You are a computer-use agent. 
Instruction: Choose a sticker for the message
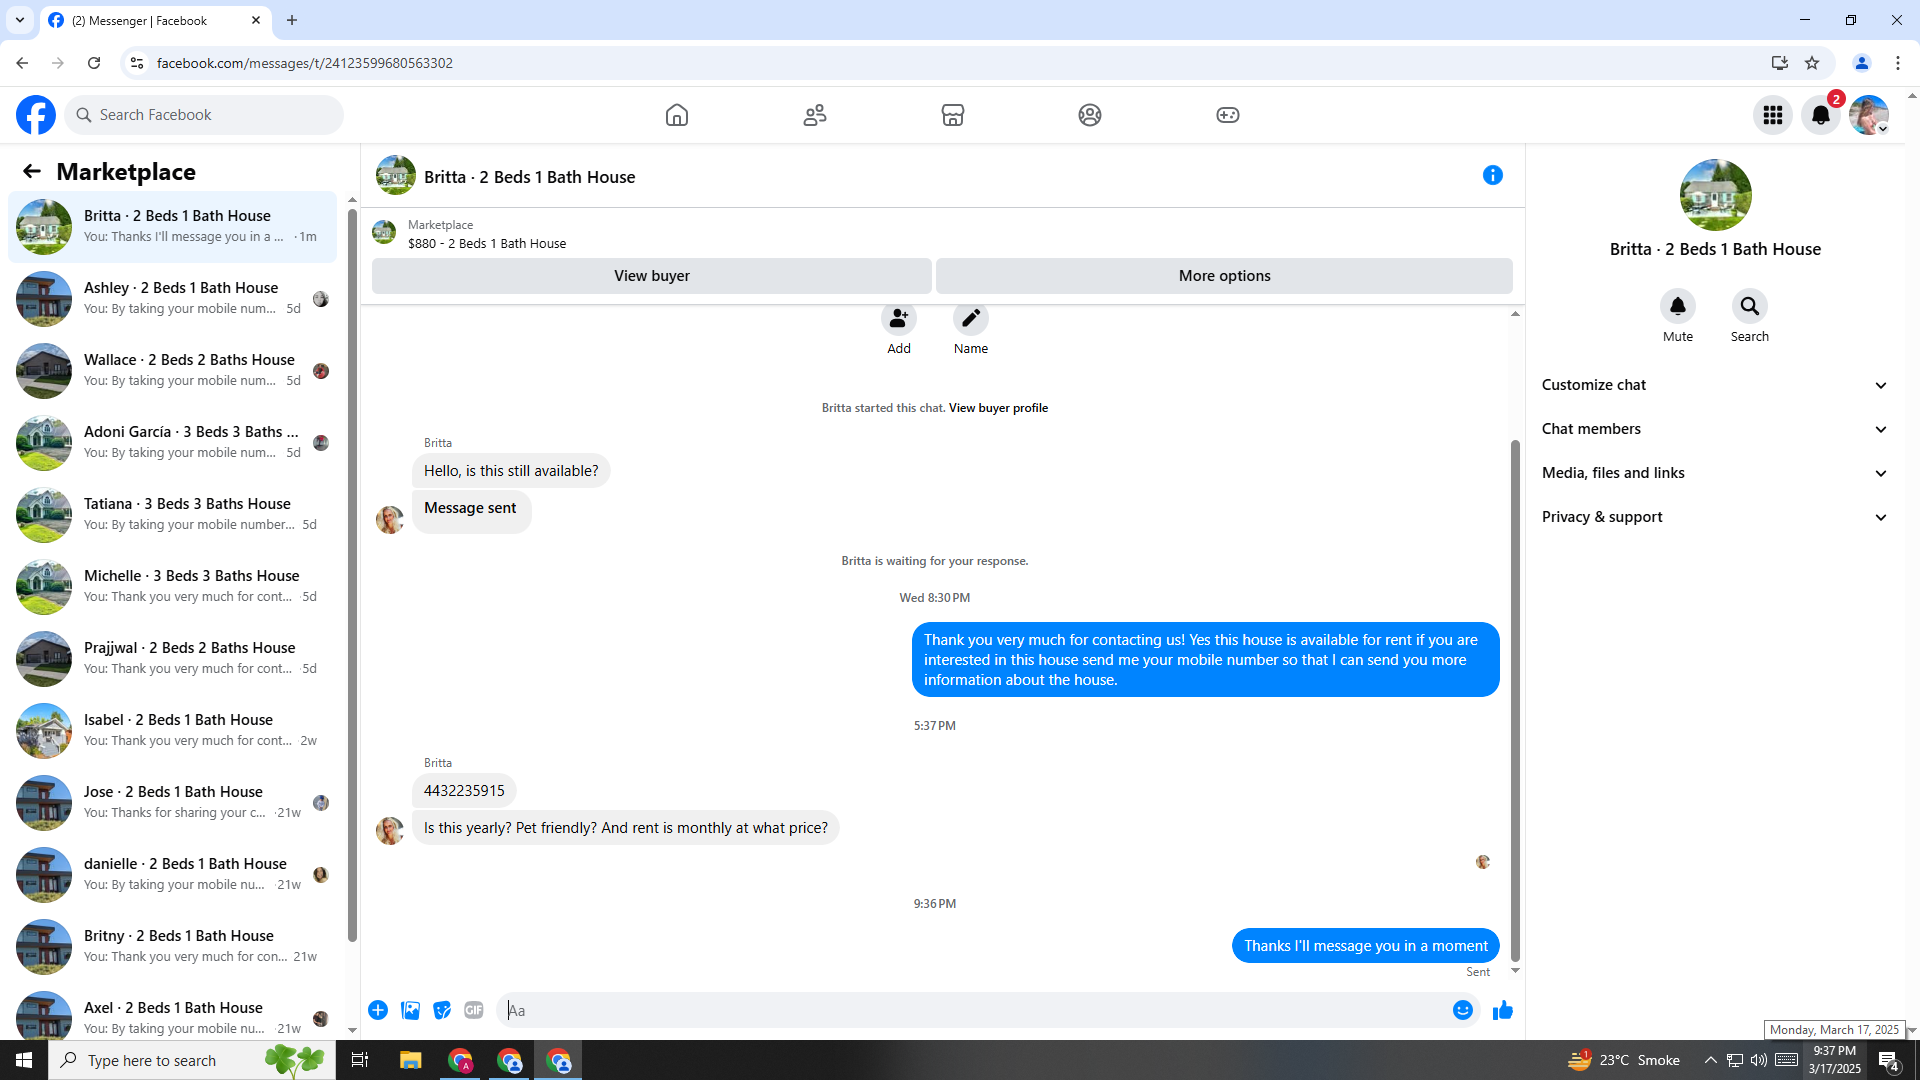[442, 1011]
